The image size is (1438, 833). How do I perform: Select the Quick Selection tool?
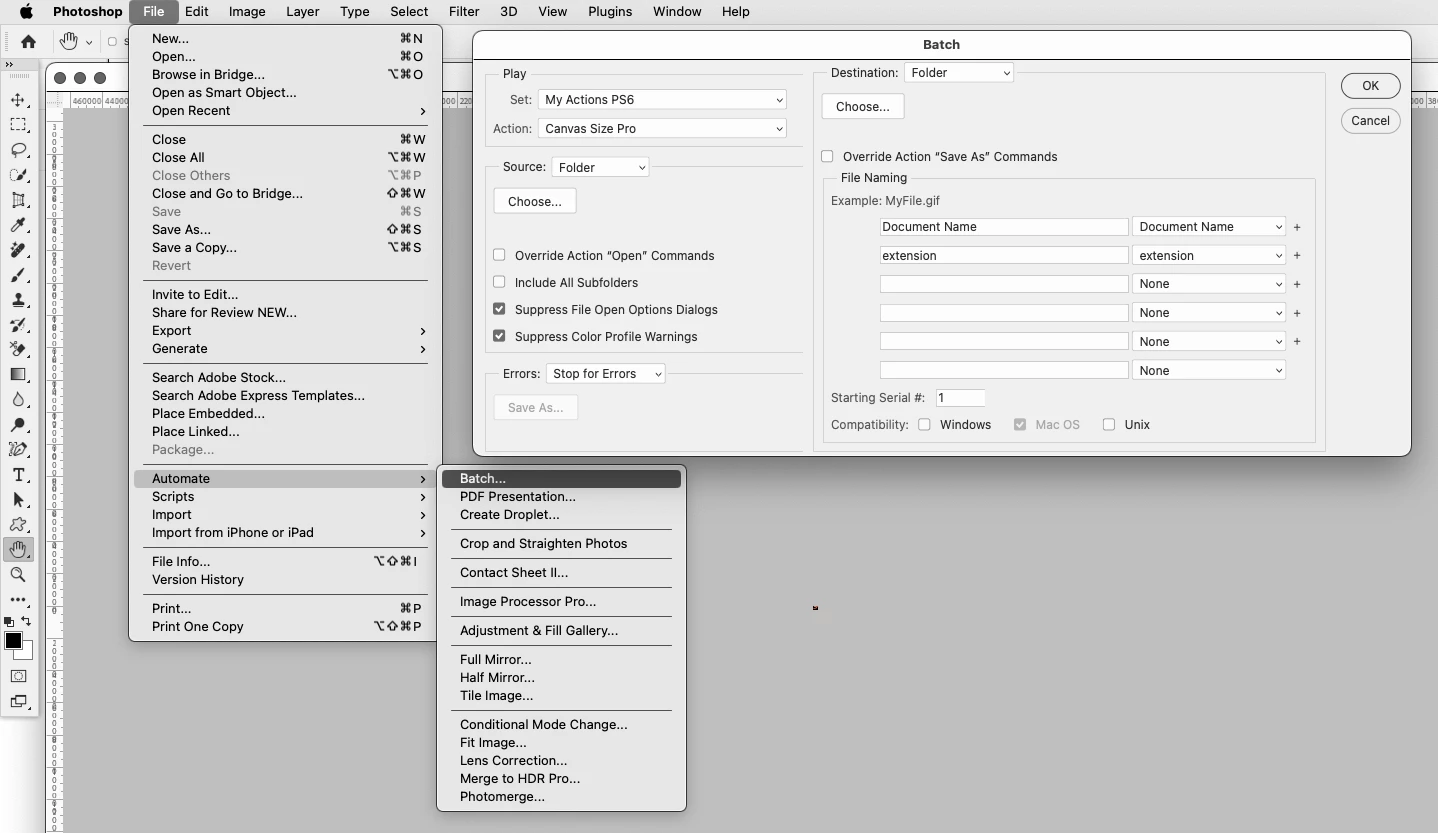(18, 175)
